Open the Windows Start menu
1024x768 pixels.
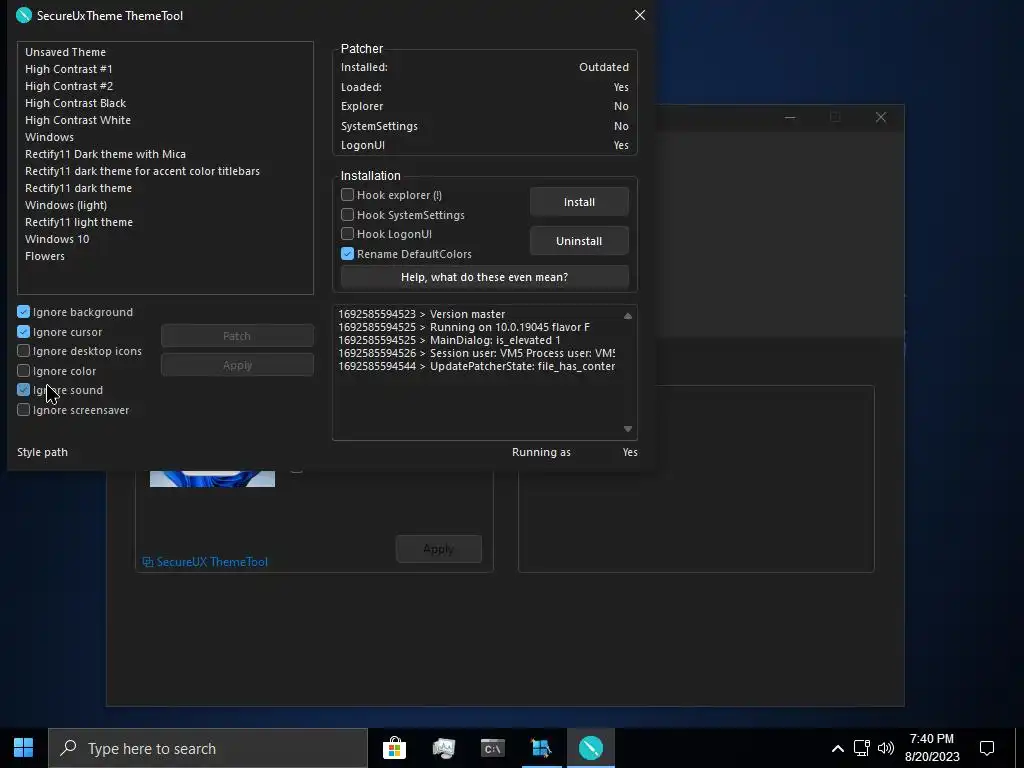[24, 748]
